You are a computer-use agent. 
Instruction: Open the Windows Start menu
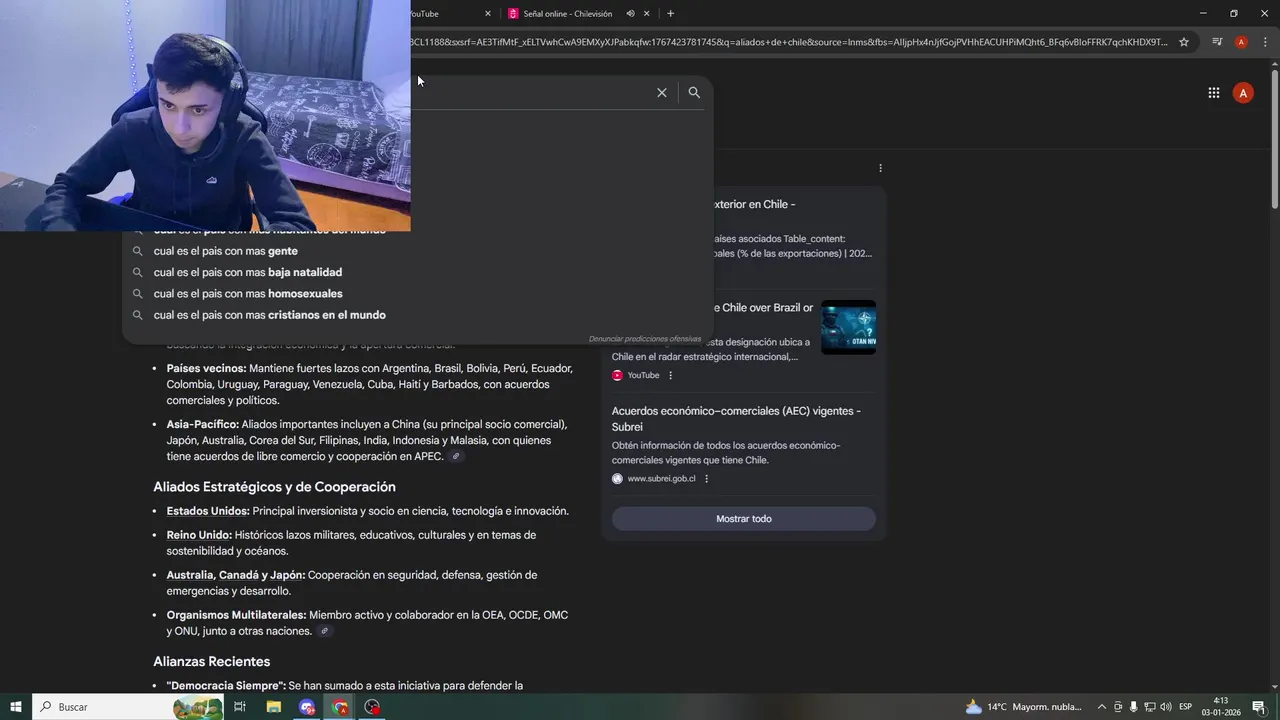pyautogui.click(x=15, y=707)
